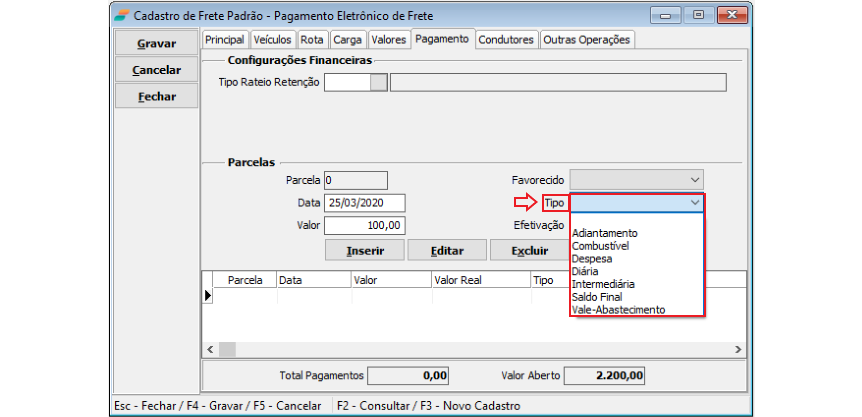Image resolution: width=862 pixels, height=417 pixels.
Task: Choose Combustível in the Tipo list
Action: point(600,246)
